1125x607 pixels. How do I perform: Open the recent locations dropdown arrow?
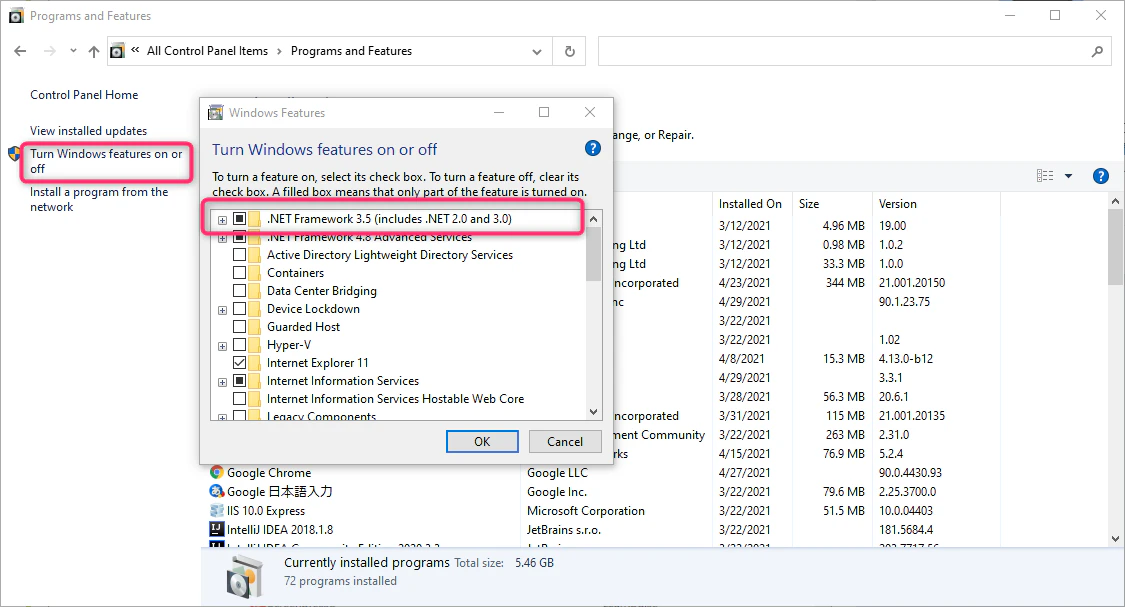pyautogui.click(x=73, y=51)
